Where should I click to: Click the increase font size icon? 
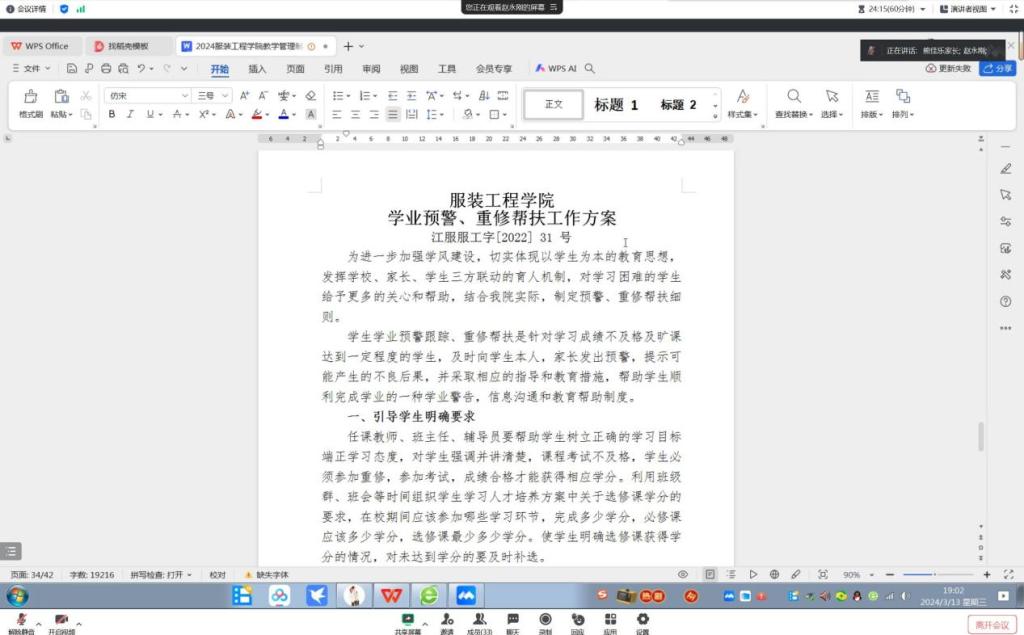pos(245,96)
